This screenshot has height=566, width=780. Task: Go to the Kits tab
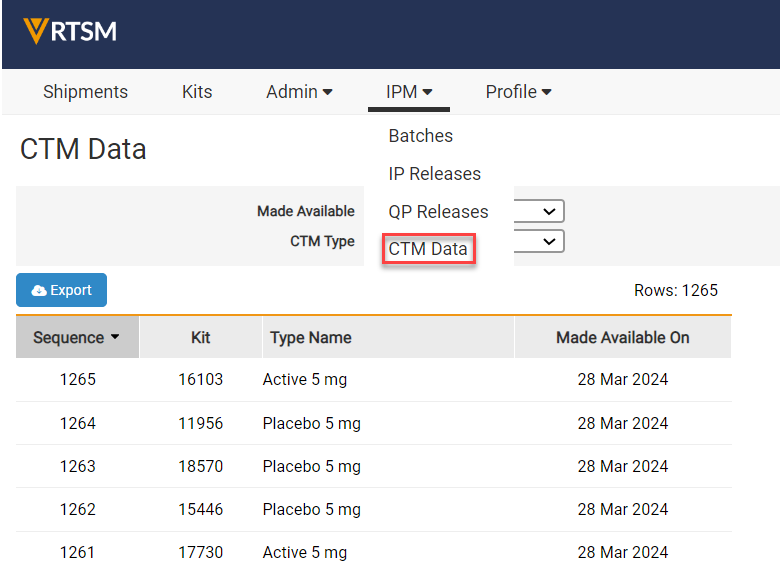coord(197,92)
